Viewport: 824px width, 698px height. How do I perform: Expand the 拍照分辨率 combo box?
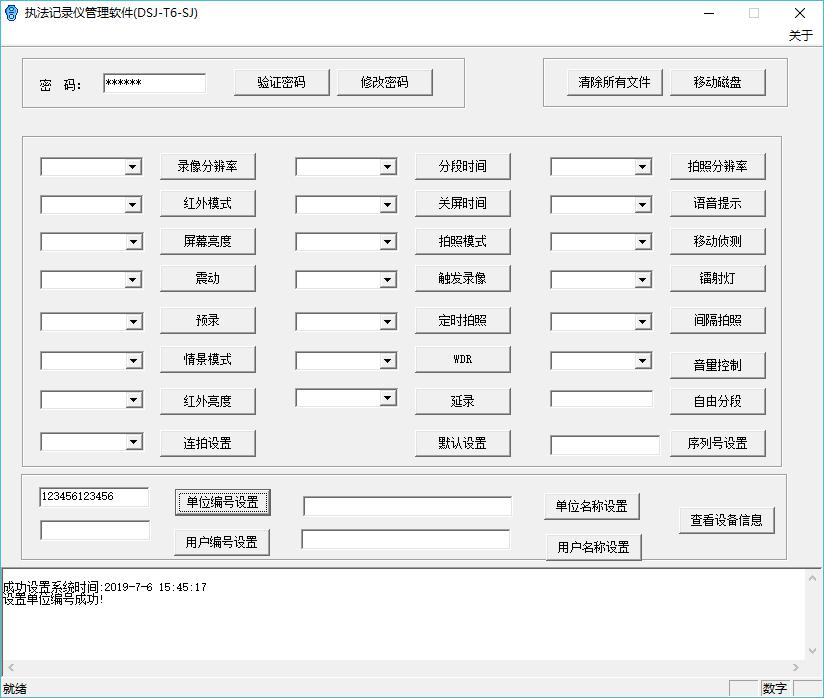point(643,167)
